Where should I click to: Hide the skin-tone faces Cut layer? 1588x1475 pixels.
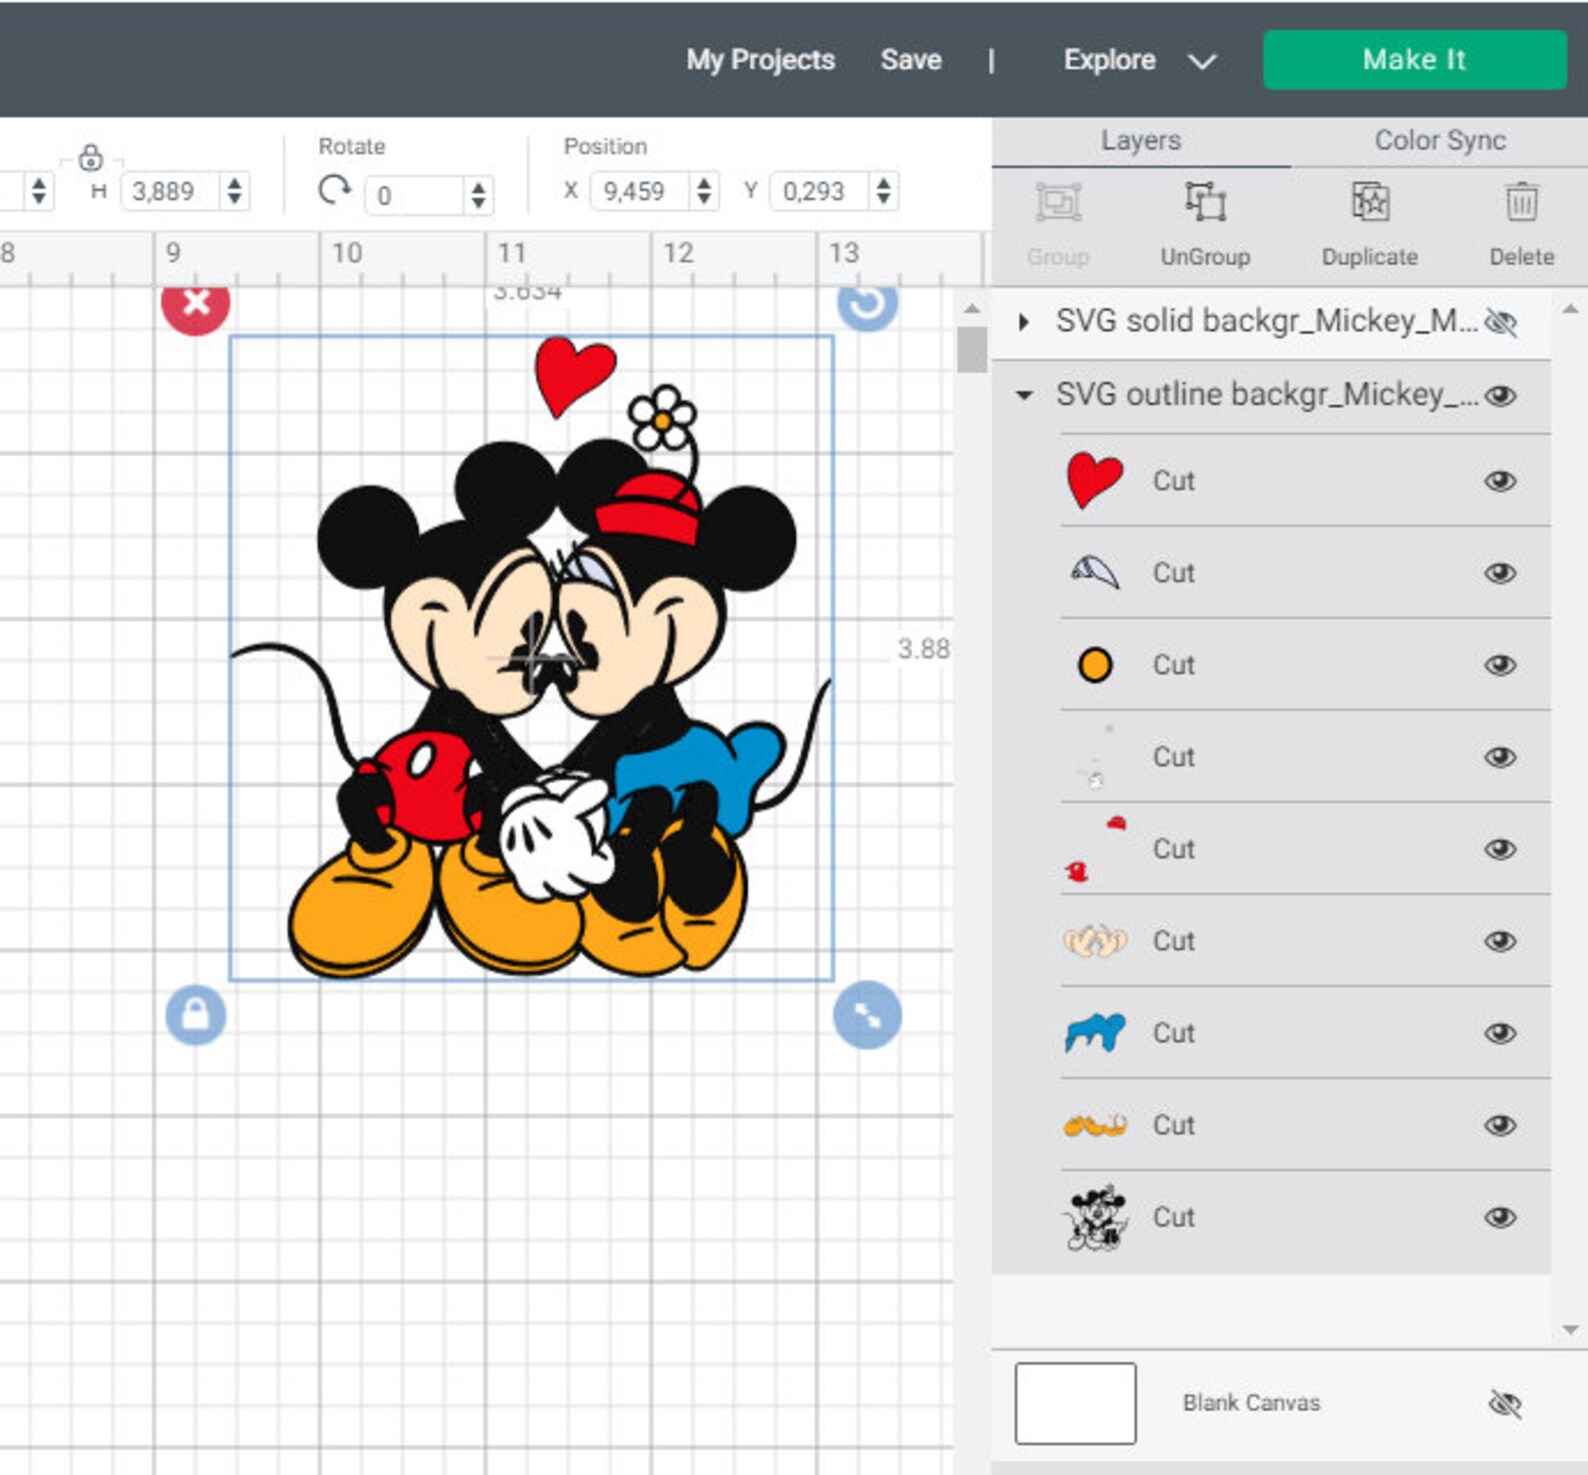coord(1500,941)
